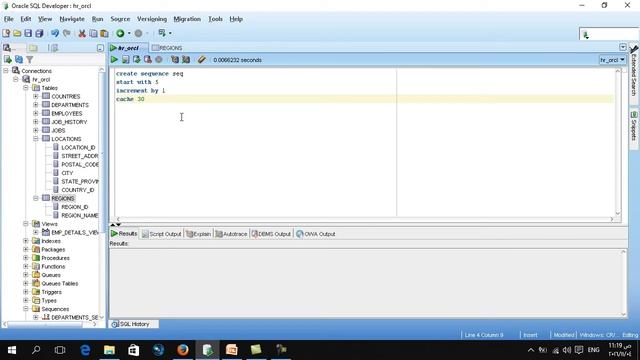Open the Navigate menu
Screen dimensions: 640x360
[x=72, y=19]
